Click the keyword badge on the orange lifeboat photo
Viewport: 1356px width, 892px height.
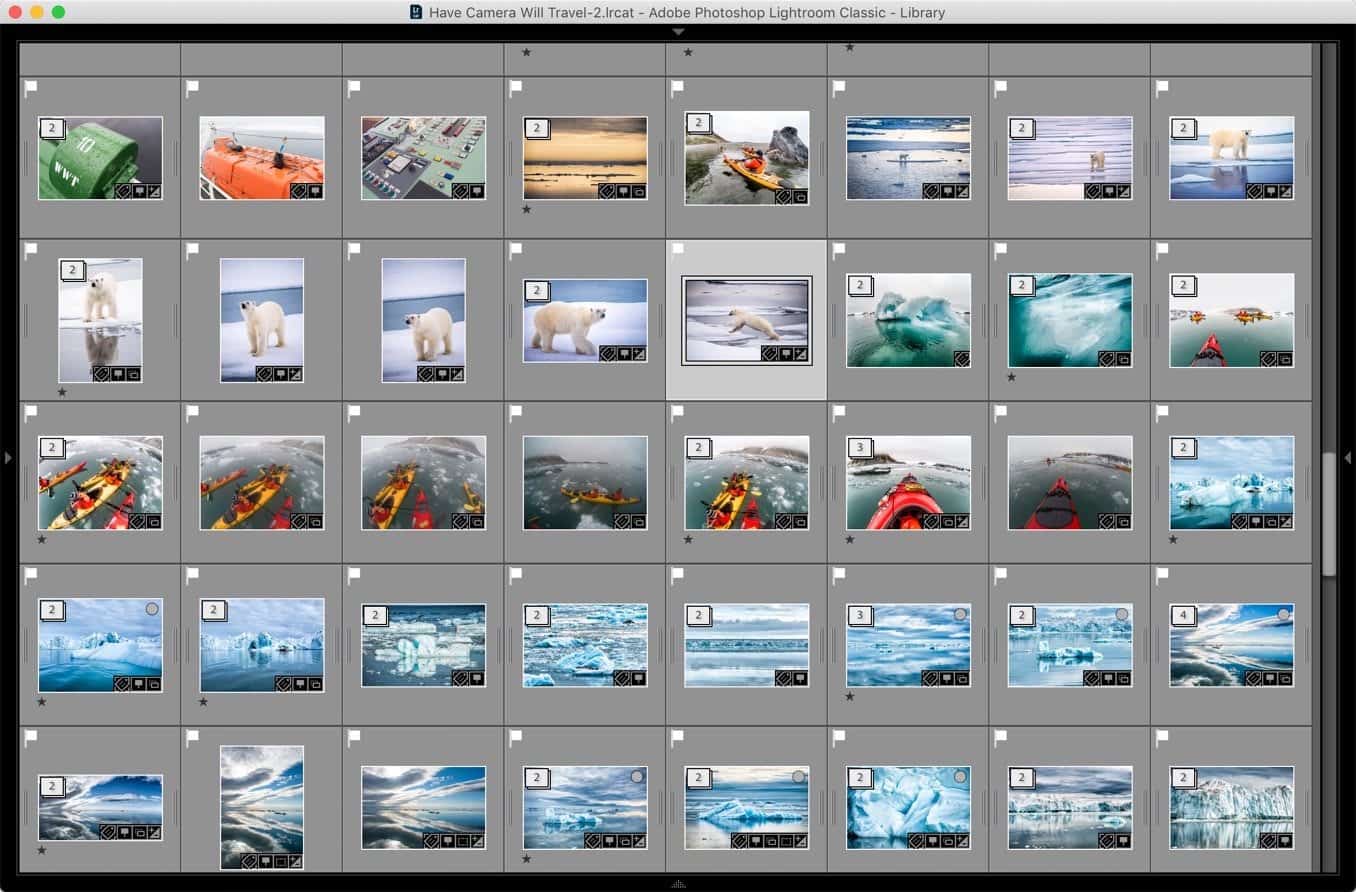299,191
